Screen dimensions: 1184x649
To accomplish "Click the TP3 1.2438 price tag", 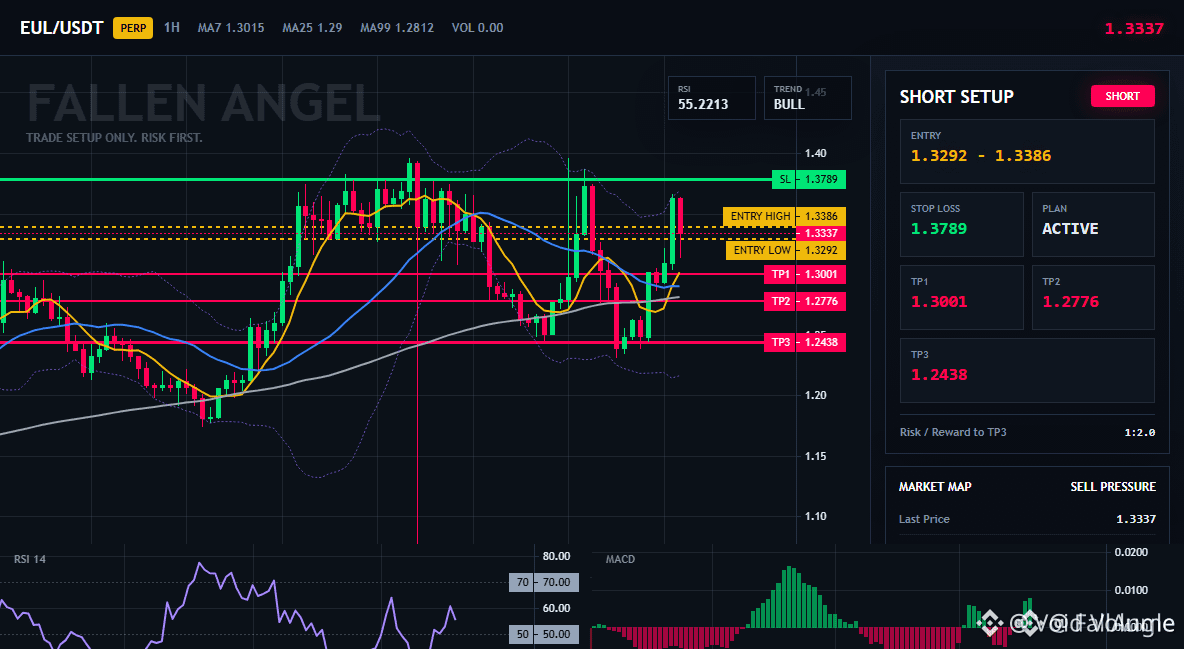I will tap(805, 342).
